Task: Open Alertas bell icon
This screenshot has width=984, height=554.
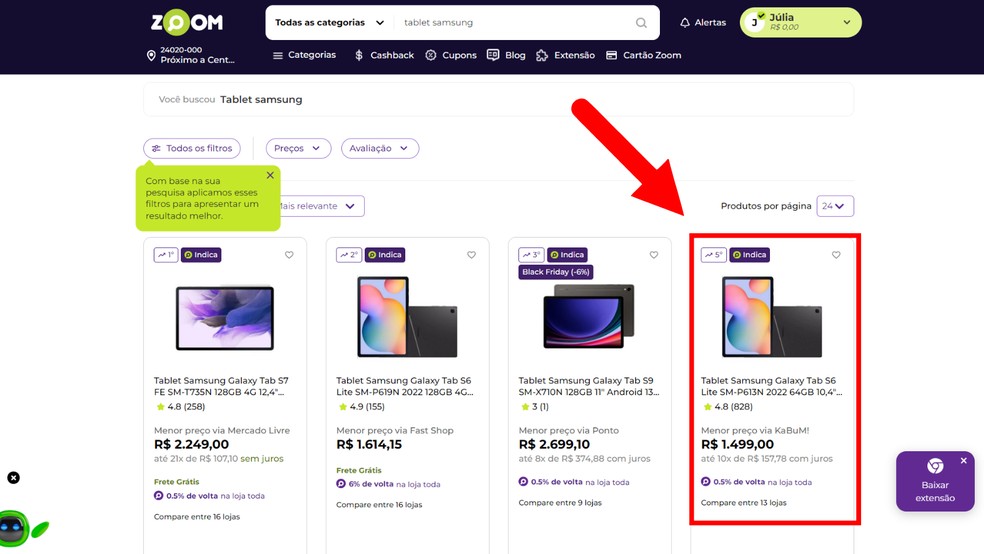Action: [x=685, y=23]
